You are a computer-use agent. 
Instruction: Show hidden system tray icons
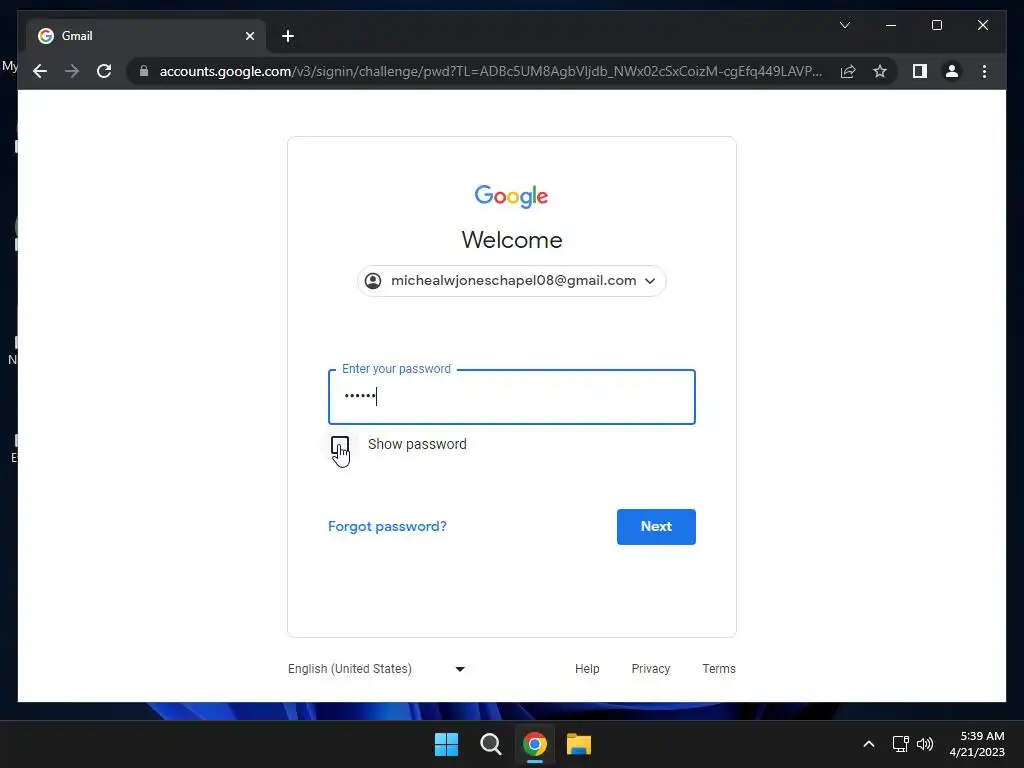coord(869,744)
